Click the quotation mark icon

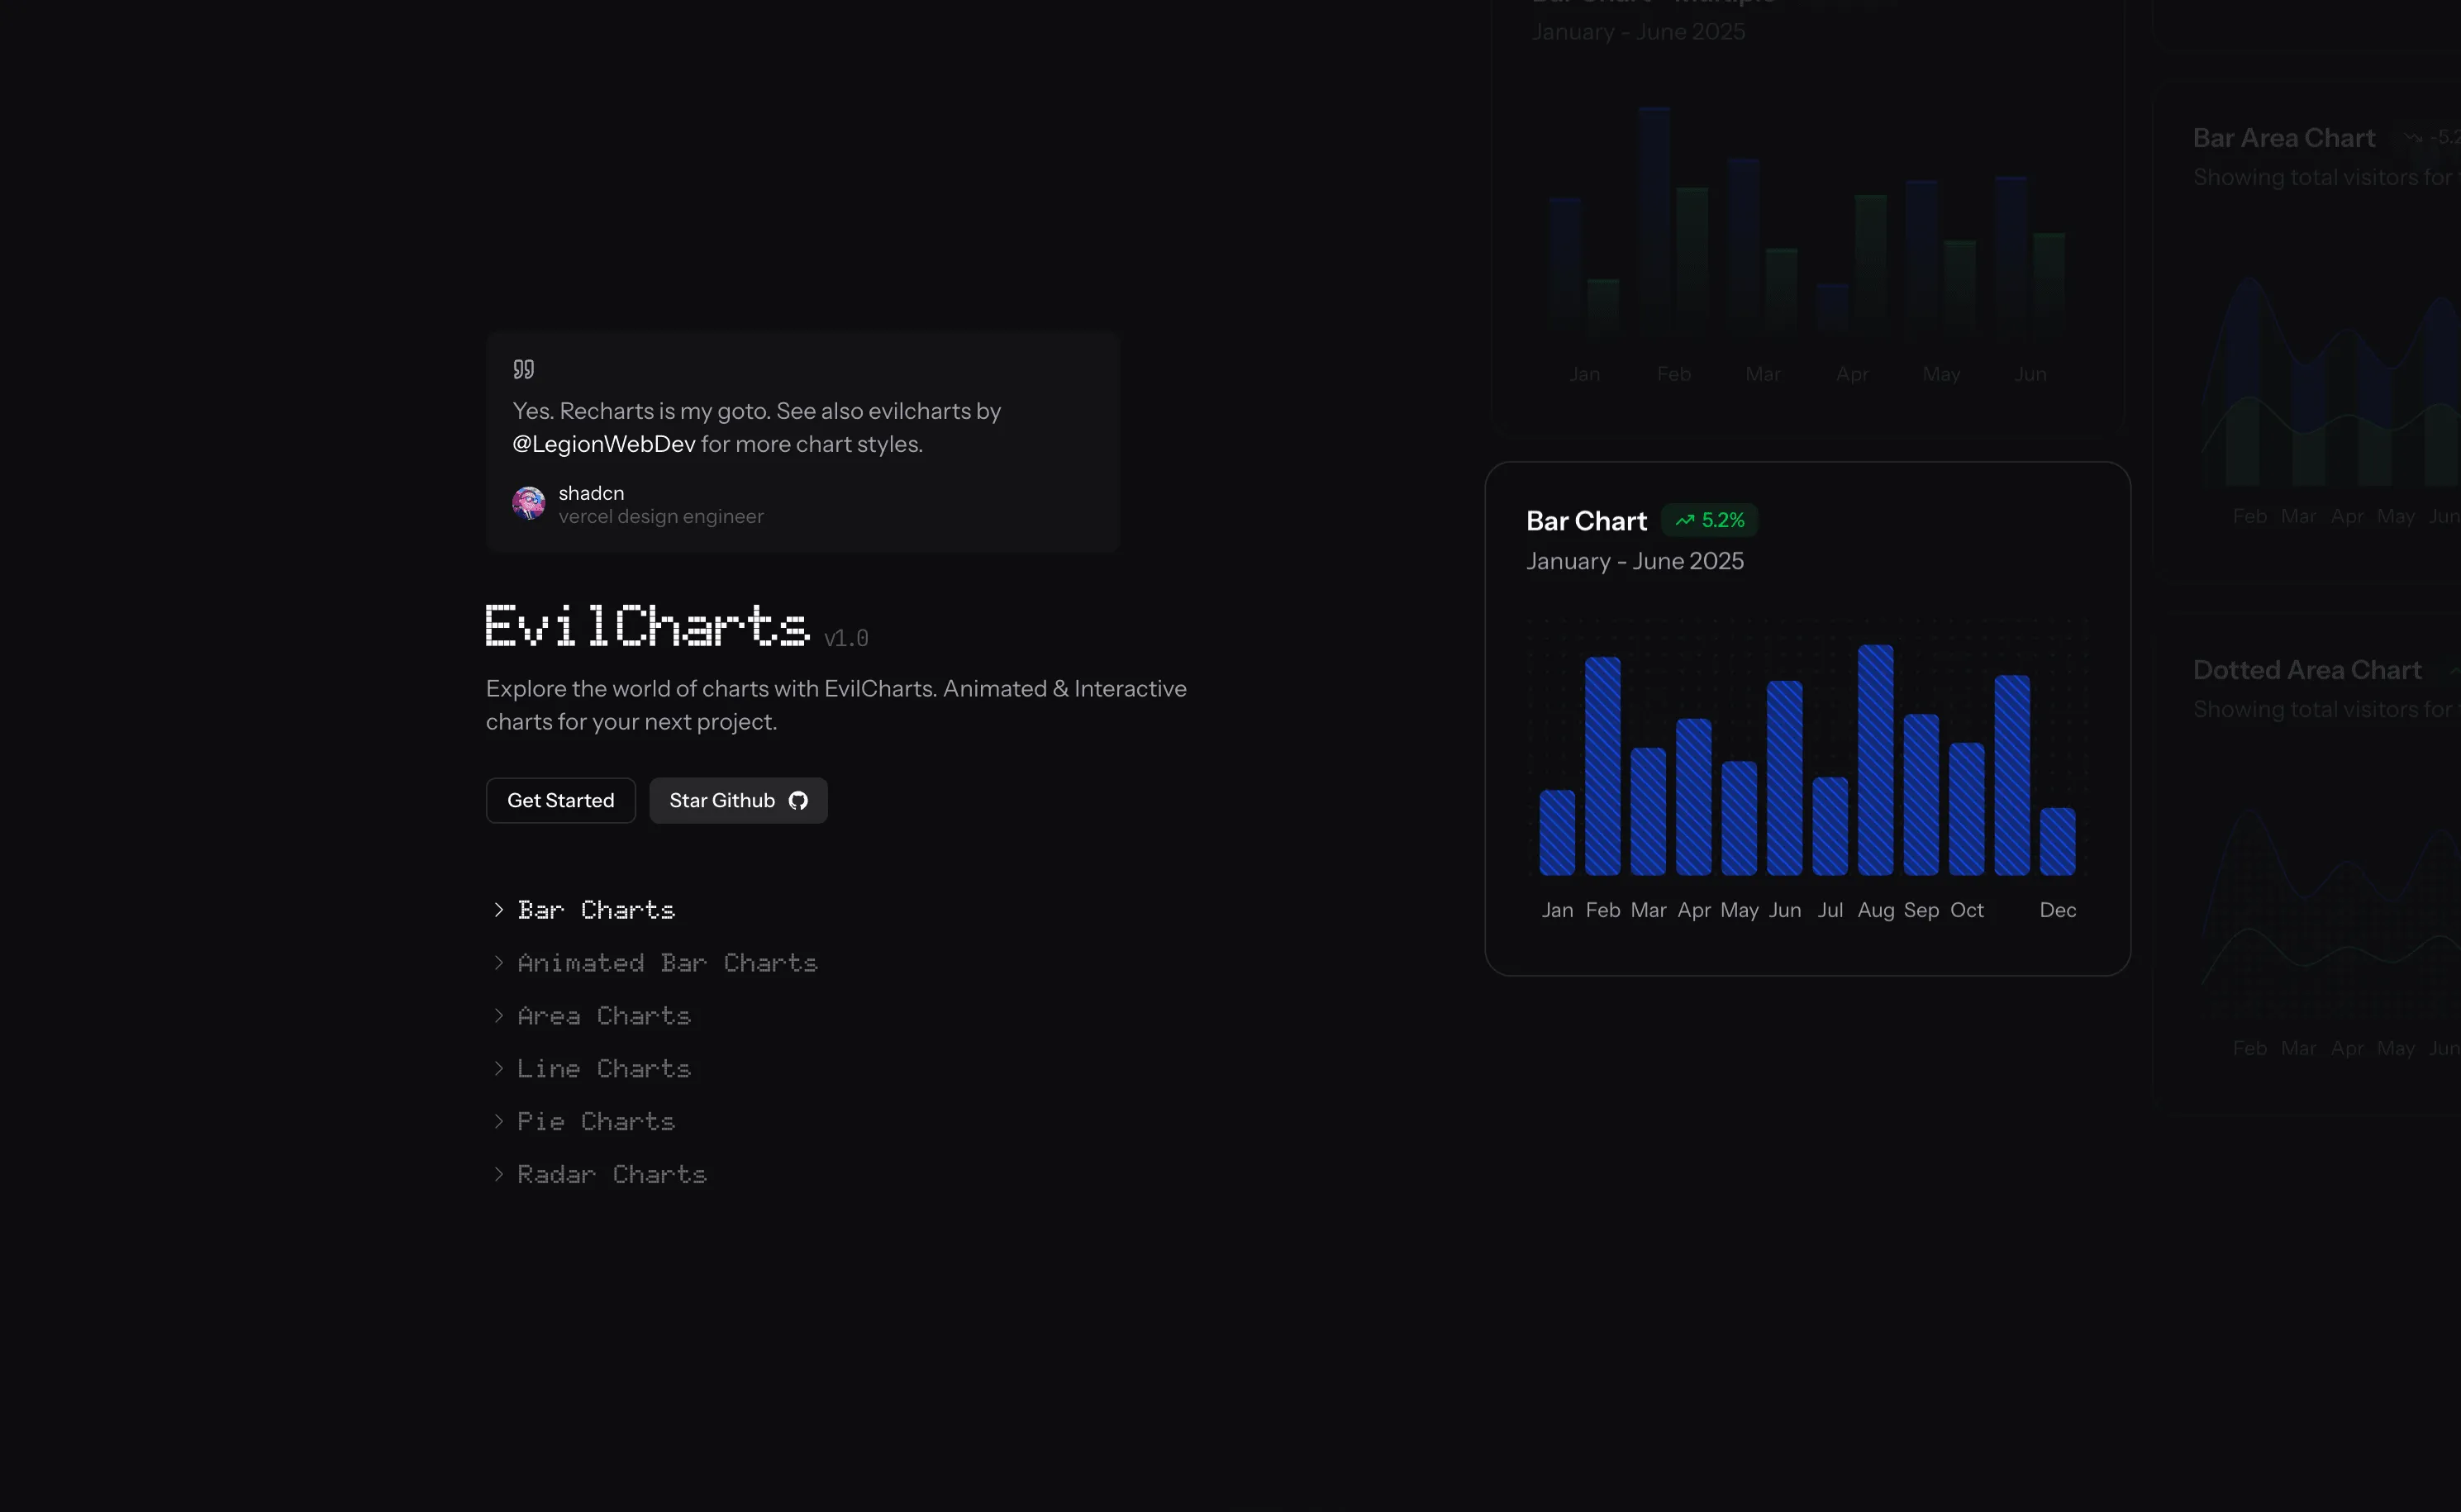(x=523, y=369)
